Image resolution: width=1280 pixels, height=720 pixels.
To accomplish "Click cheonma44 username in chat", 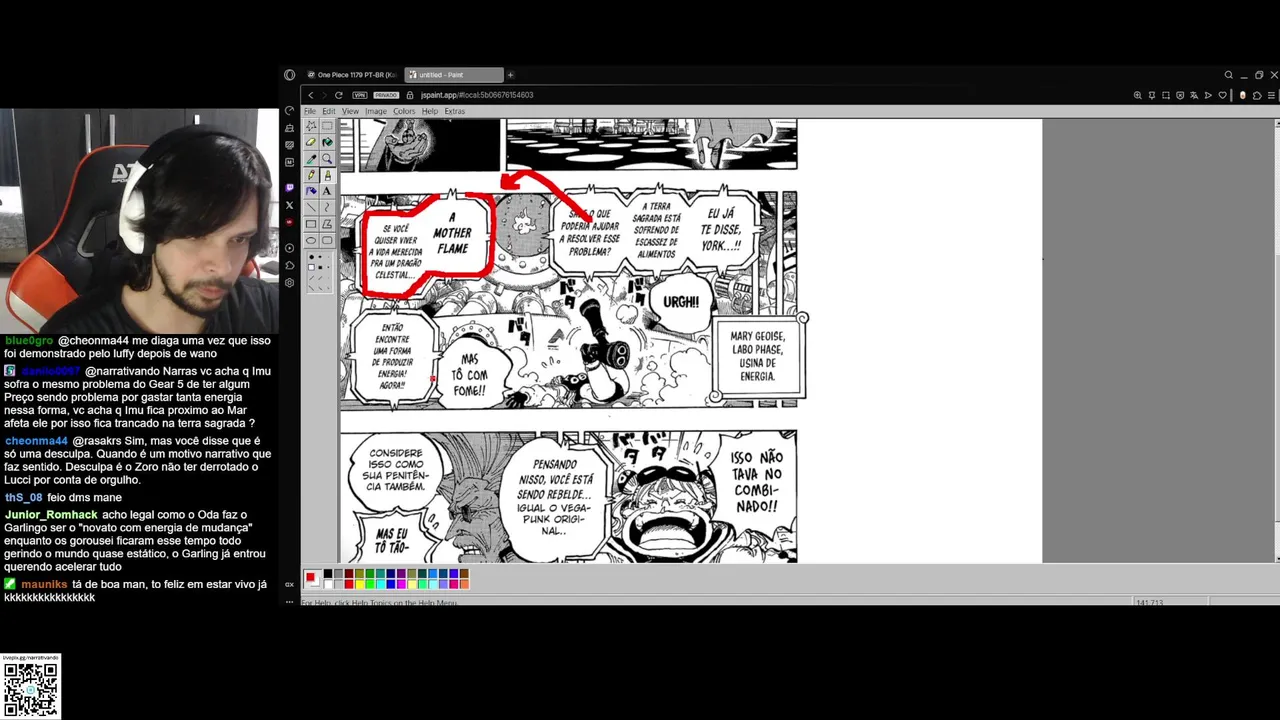I will point(36,441).
